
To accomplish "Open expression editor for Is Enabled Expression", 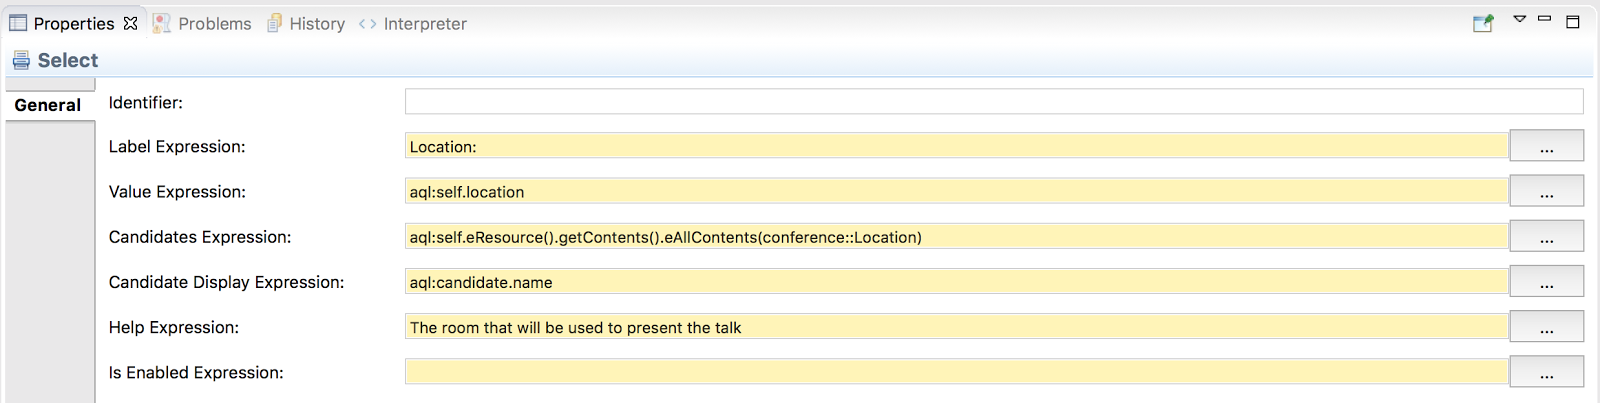I will (1546, 372).
